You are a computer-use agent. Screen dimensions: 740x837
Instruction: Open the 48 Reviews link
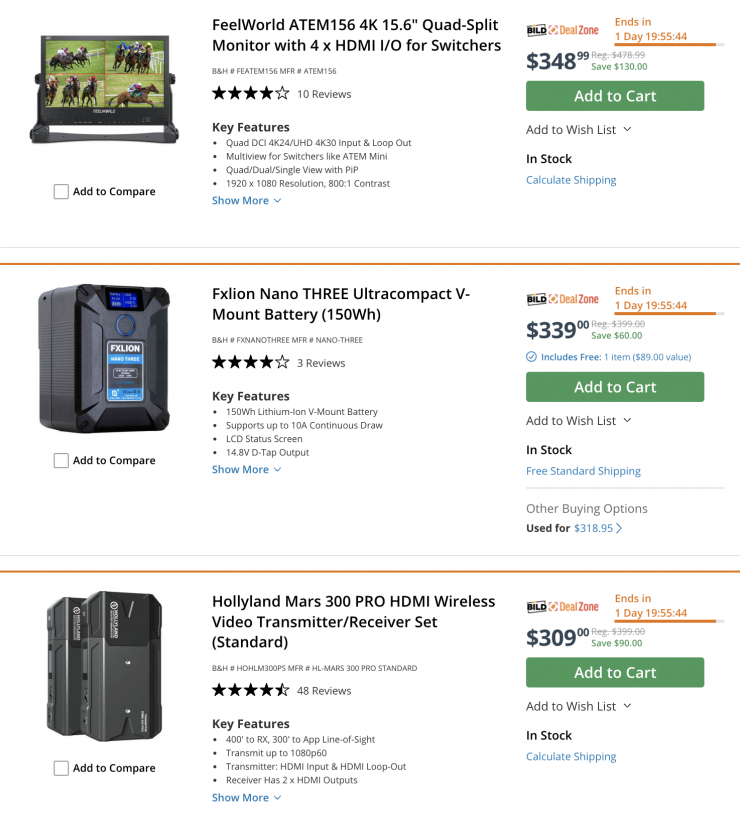324,690
